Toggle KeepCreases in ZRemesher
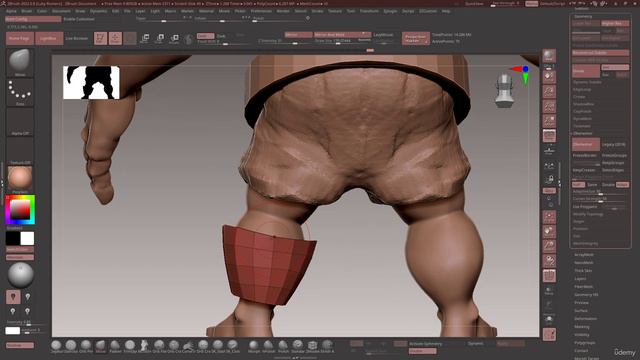 pyautogui.click(x=584, y=170)
